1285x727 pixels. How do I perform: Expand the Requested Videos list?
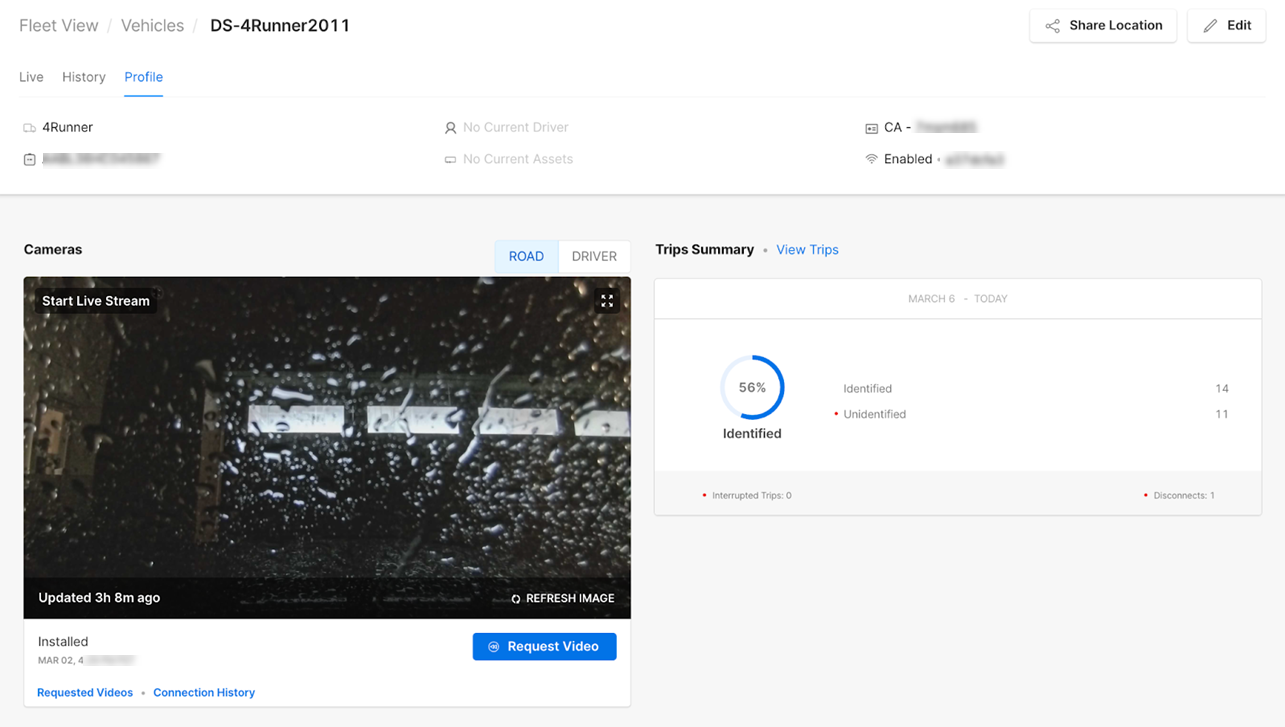(84, 692)
